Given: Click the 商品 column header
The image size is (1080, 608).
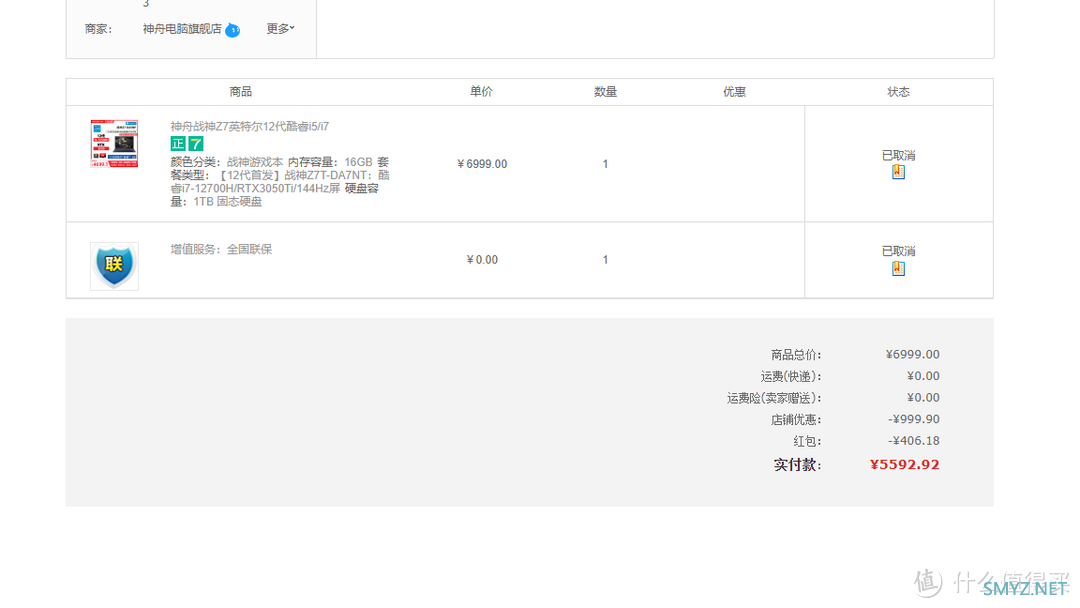Looking at the screenshot, I should click(240, 92).
